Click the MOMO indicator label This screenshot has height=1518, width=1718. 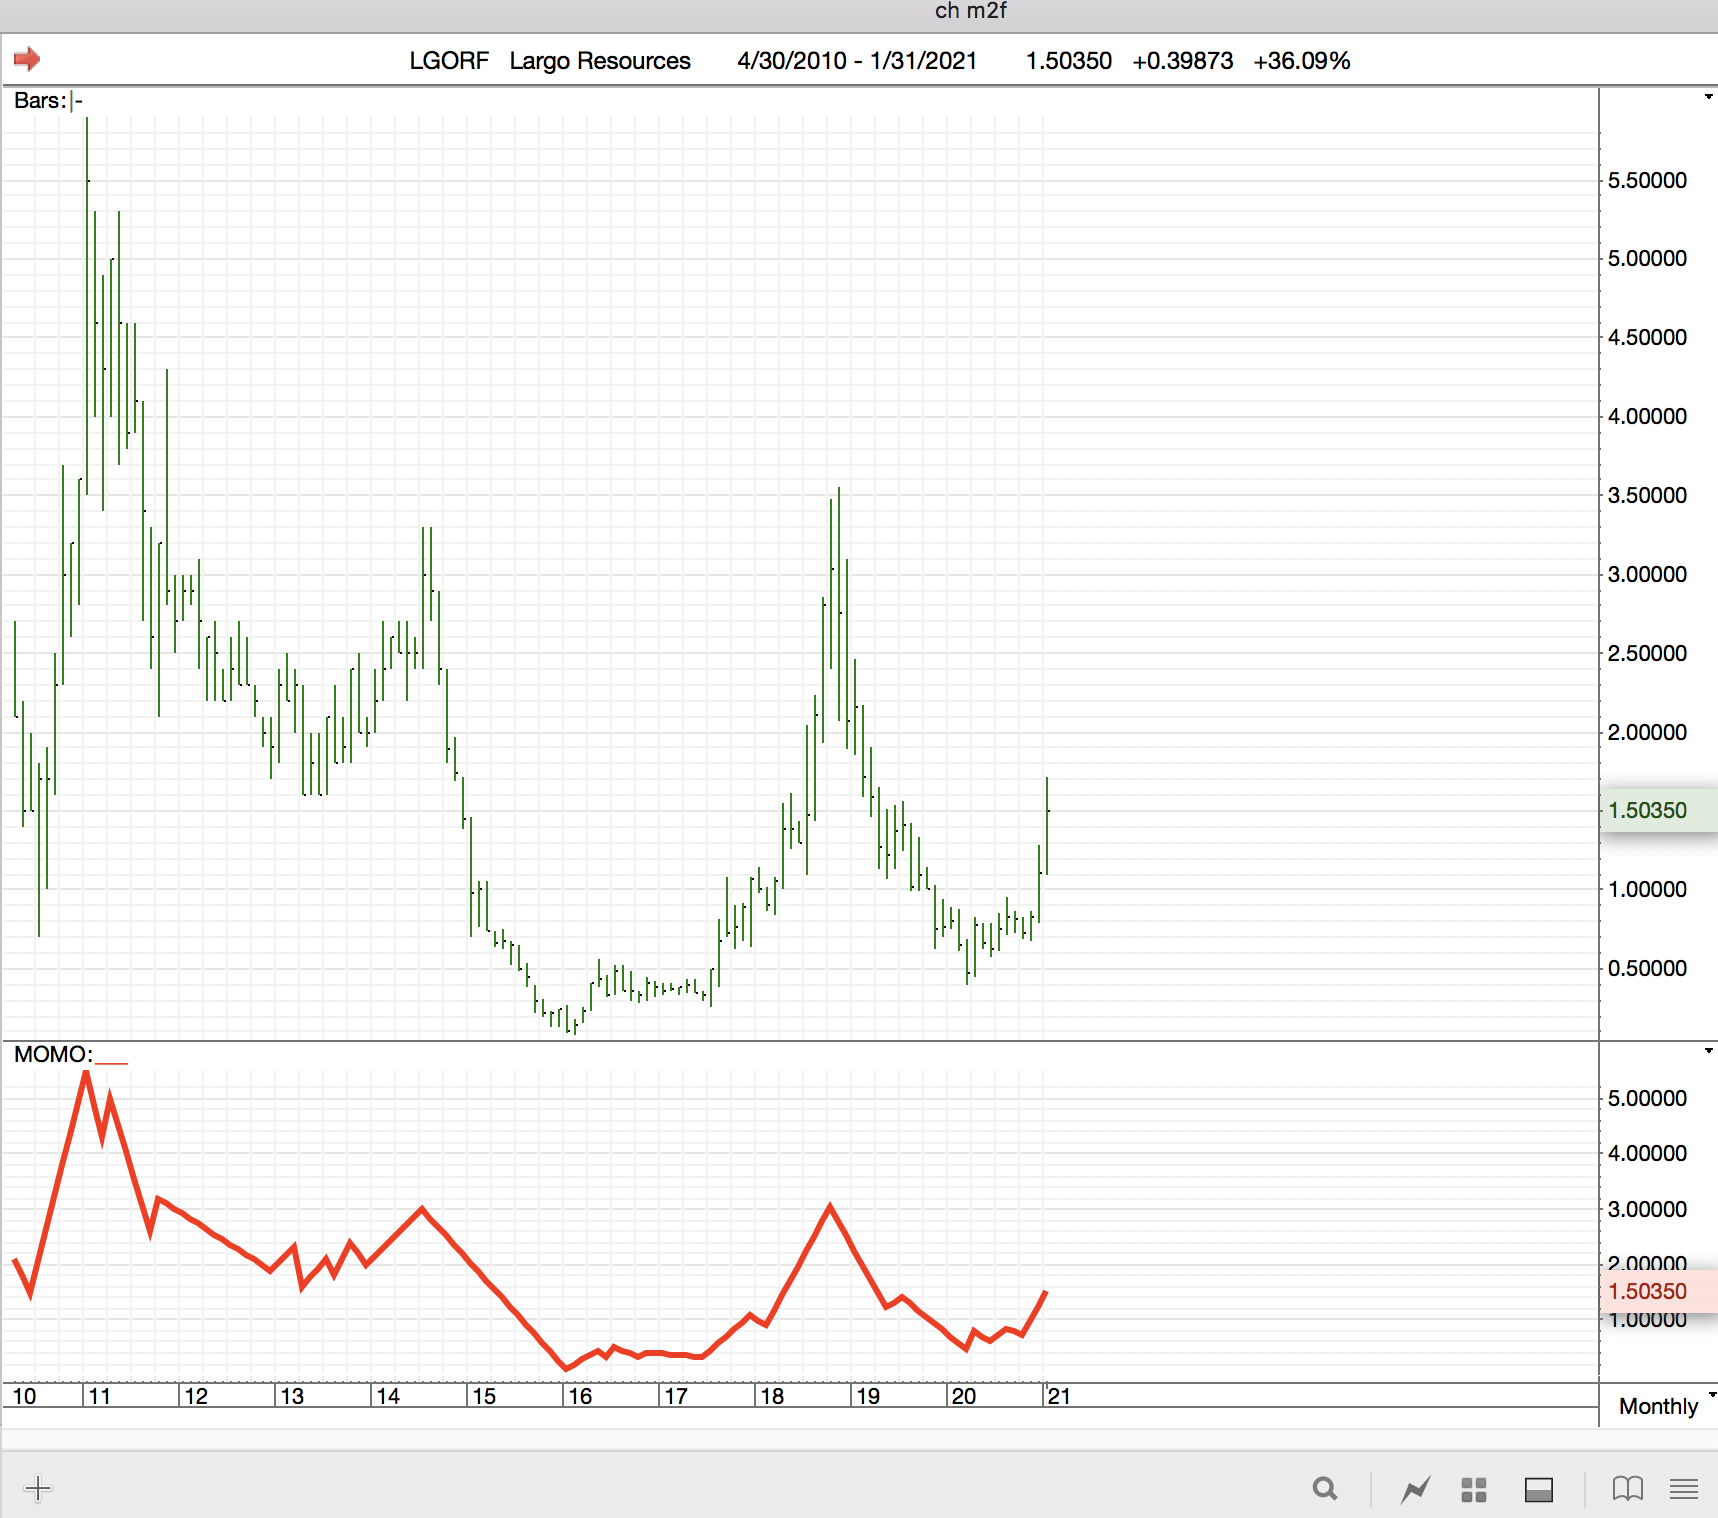(53, 1054)
